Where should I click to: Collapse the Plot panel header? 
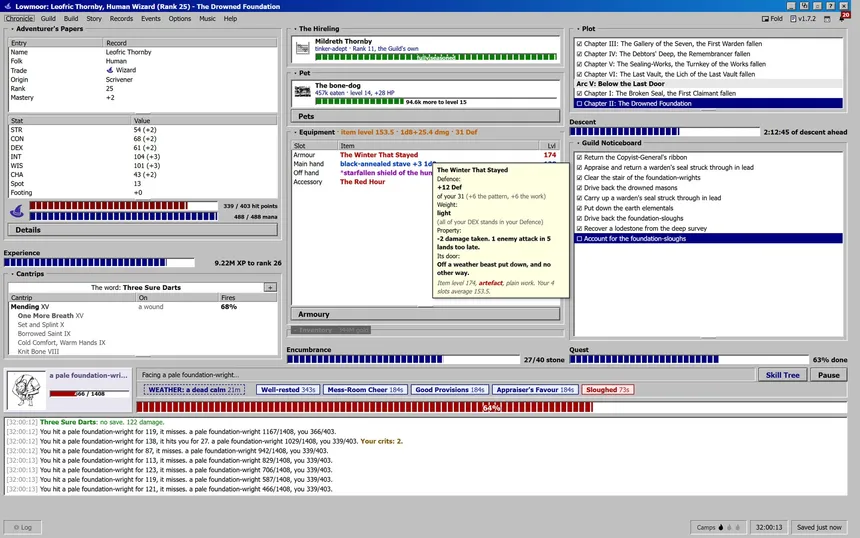[x=586, y=29]
